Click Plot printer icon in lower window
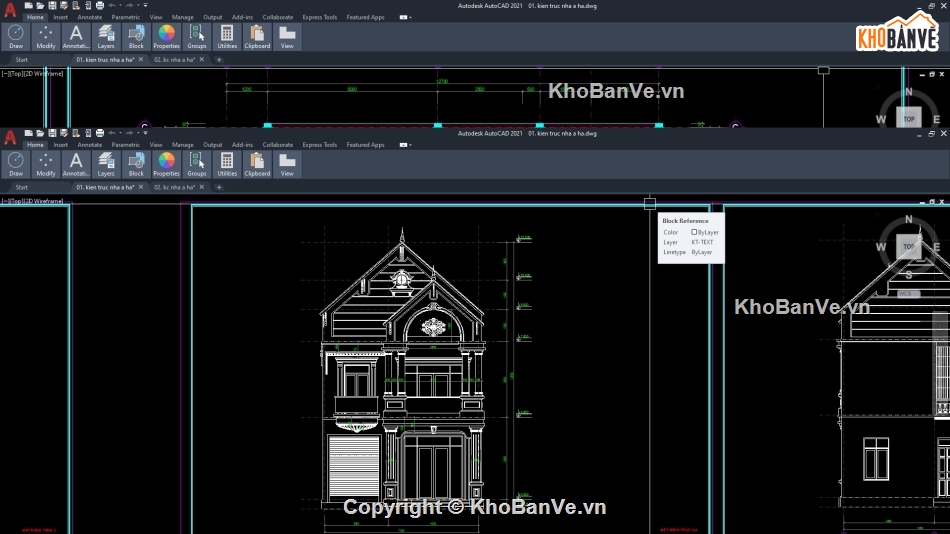This screenshot has height=534, width=950. click(100, 133)
